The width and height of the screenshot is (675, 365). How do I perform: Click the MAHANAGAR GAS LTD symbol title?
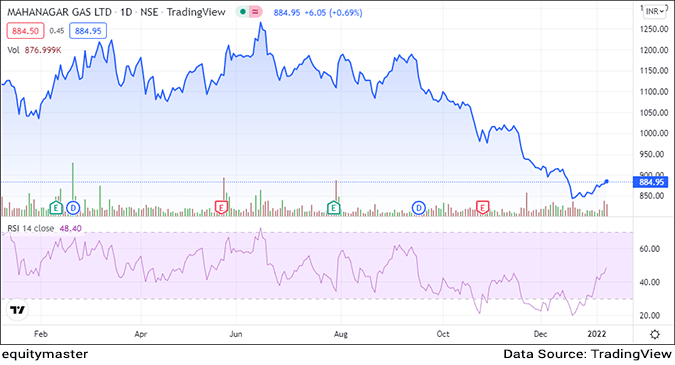pos(59,12)
